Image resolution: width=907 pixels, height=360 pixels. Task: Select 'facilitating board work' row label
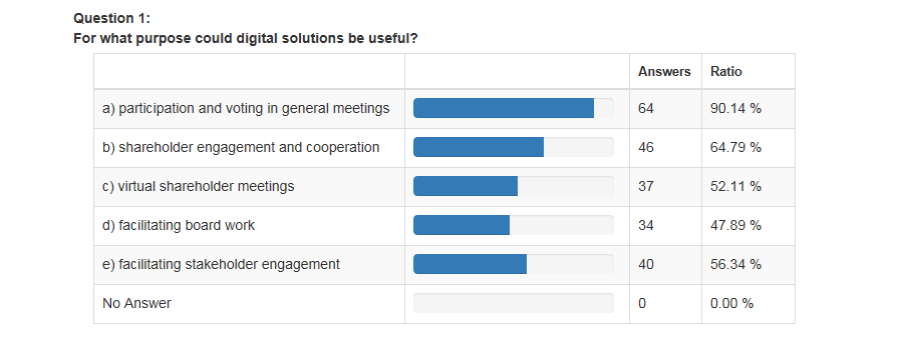(x=179, y=225)
